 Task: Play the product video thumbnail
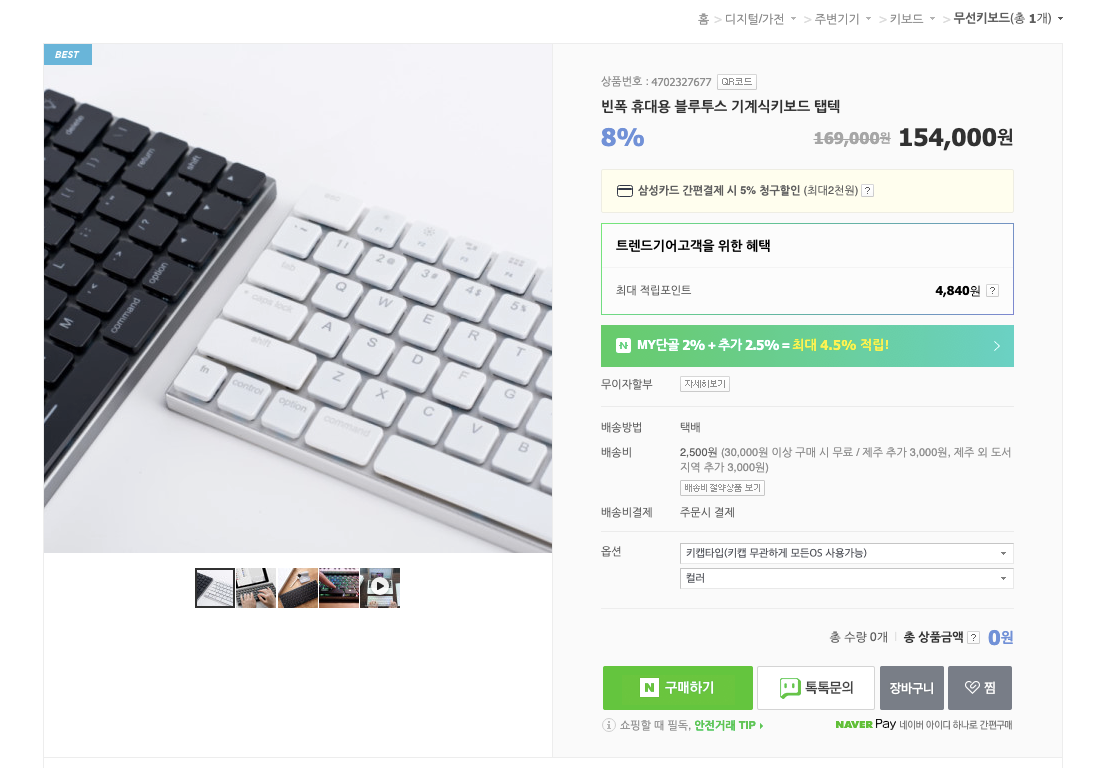(x=380, y=587)
